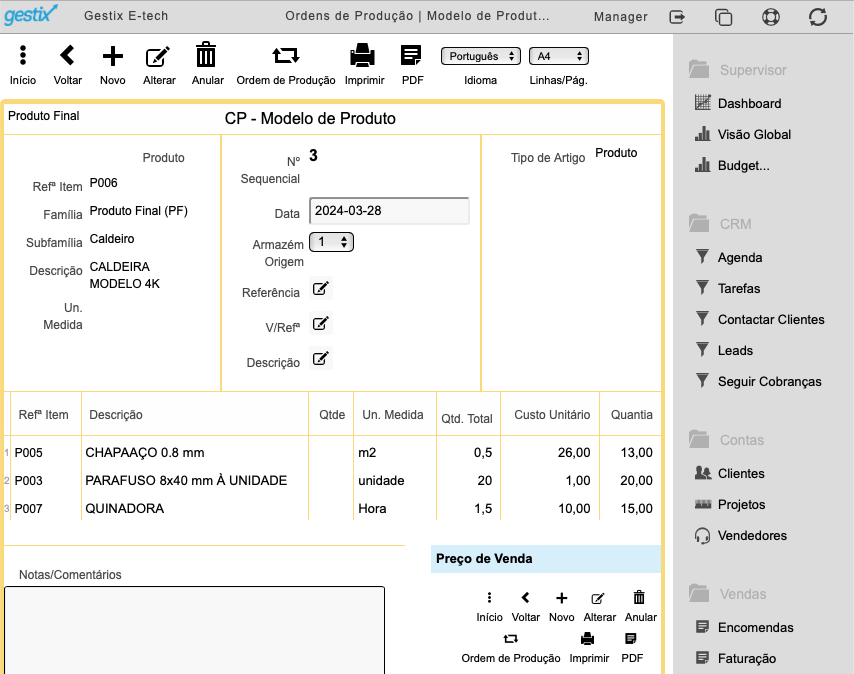854x674 pixels.
Task: Click bottom toolbar Ordem de Produção icon
Action: [510, 638]
